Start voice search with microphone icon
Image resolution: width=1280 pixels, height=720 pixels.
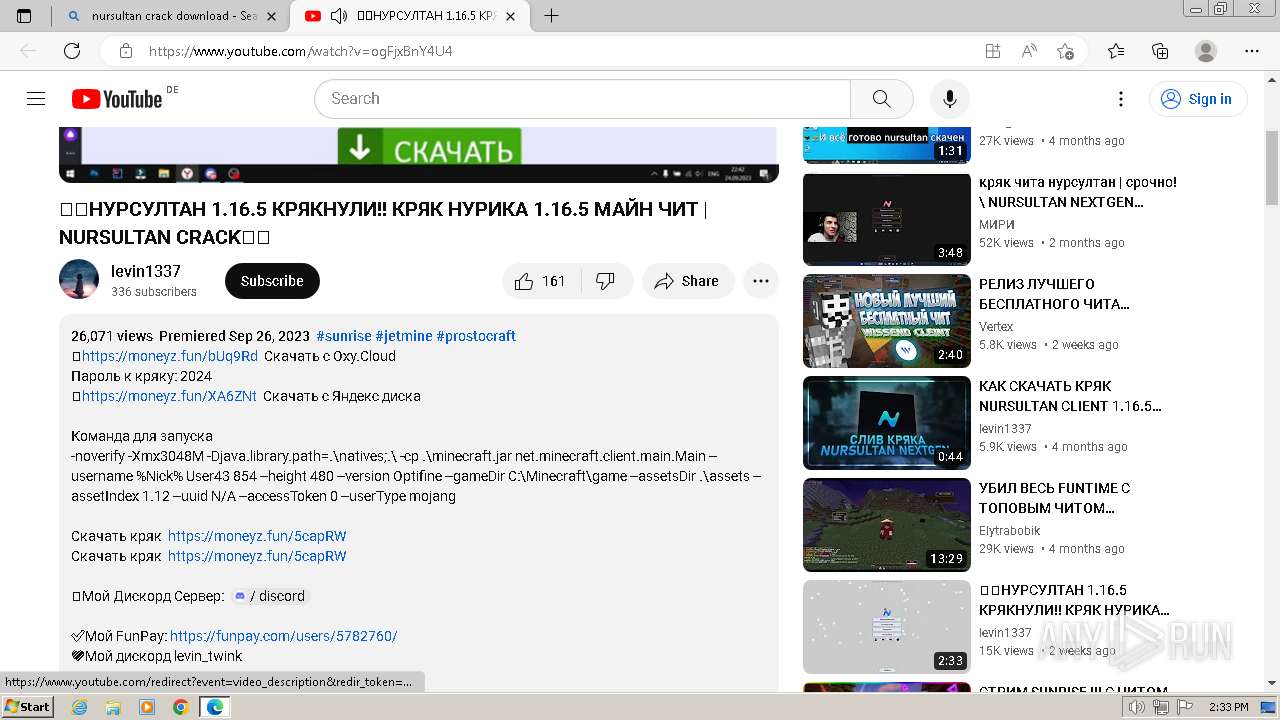point(950,98)
